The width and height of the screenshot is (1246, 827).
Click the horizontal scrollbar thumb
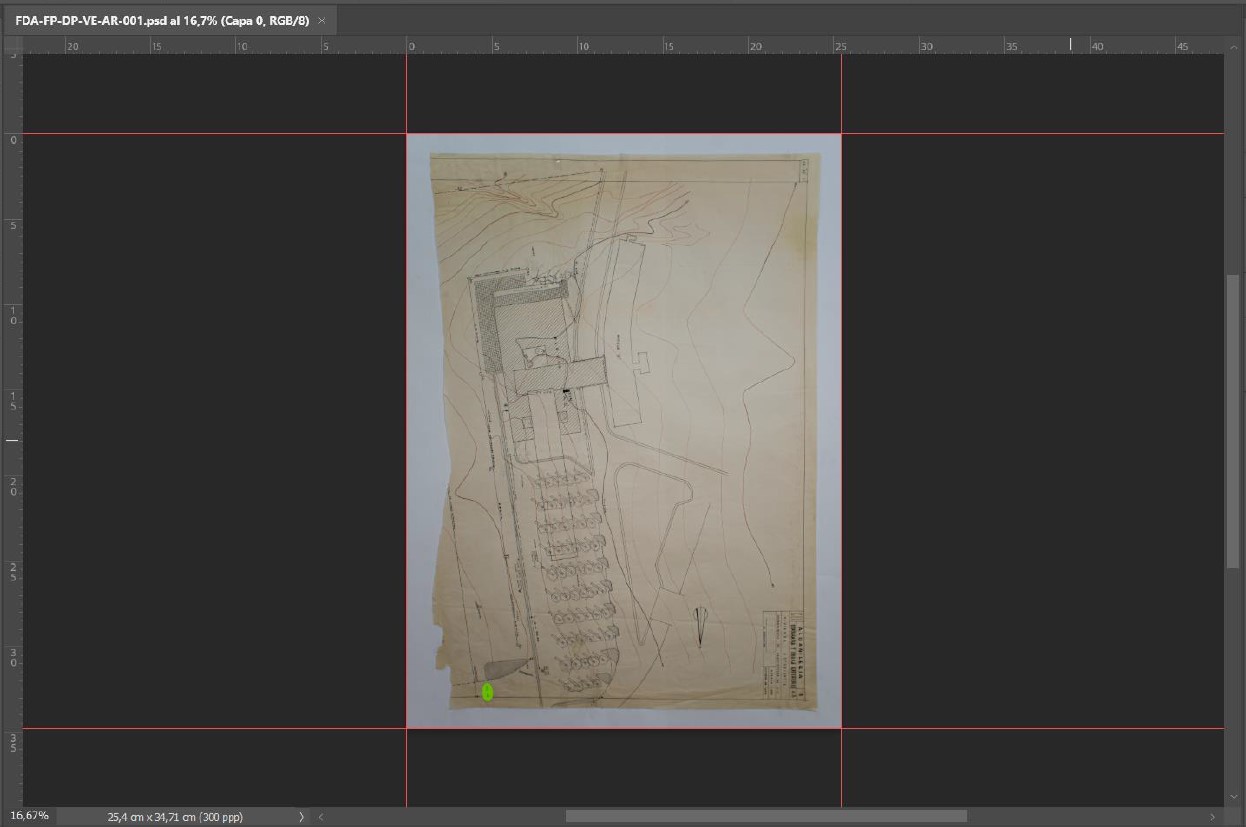coord(765,816)
